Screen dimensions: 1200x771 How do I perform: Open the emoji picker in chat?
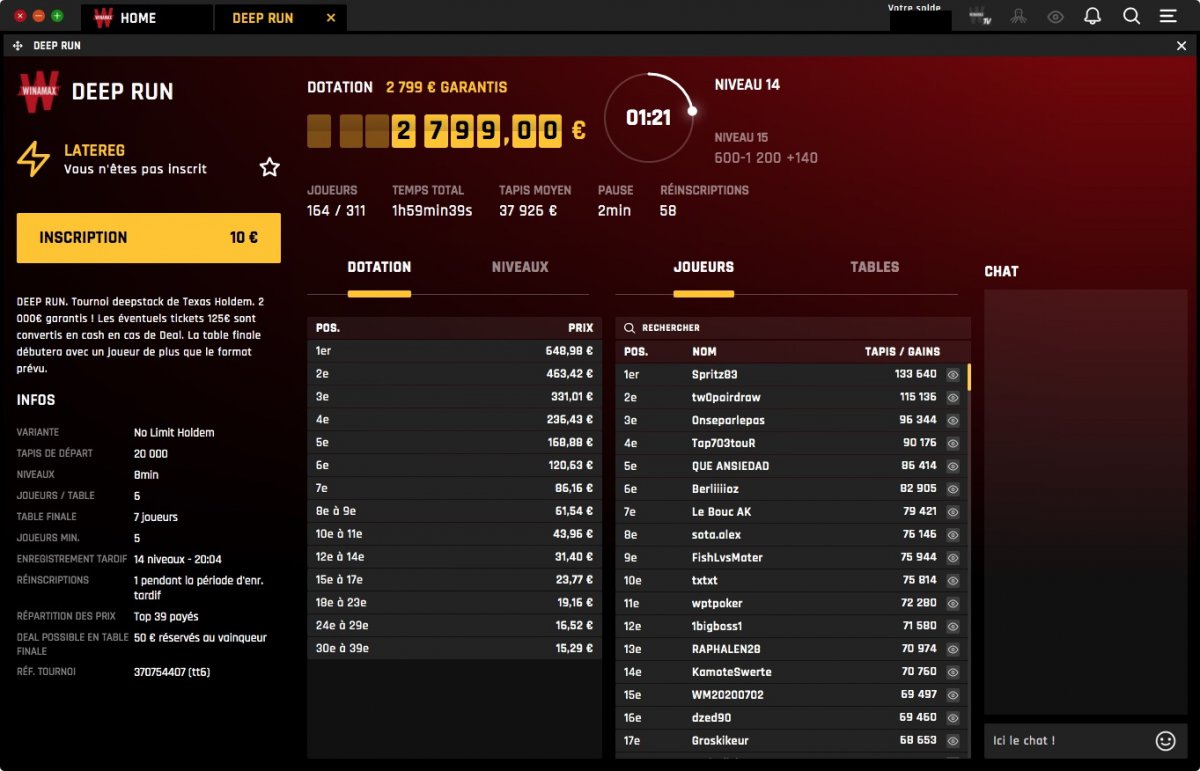1165,741
